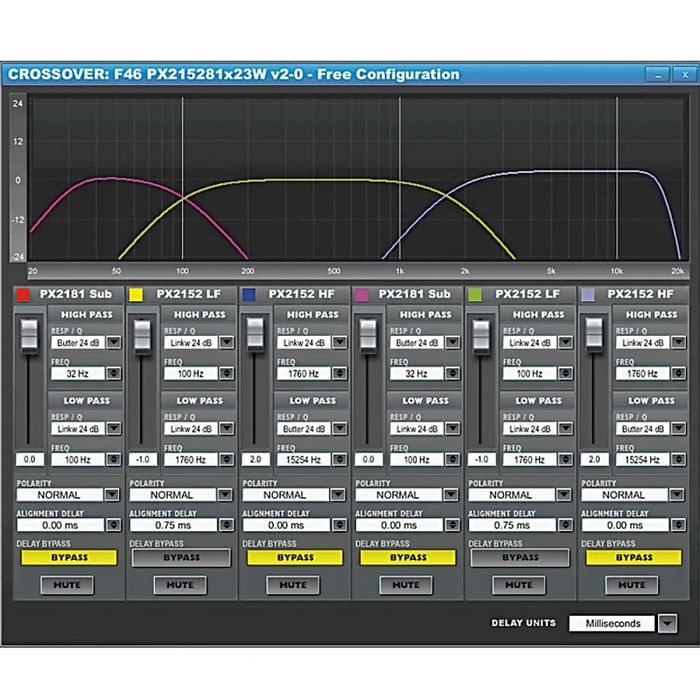This screenshot has height=700, width=700.
Task: Click the 100 Hz low pass stepper, red Sub channel
Action: coord(114,459)
